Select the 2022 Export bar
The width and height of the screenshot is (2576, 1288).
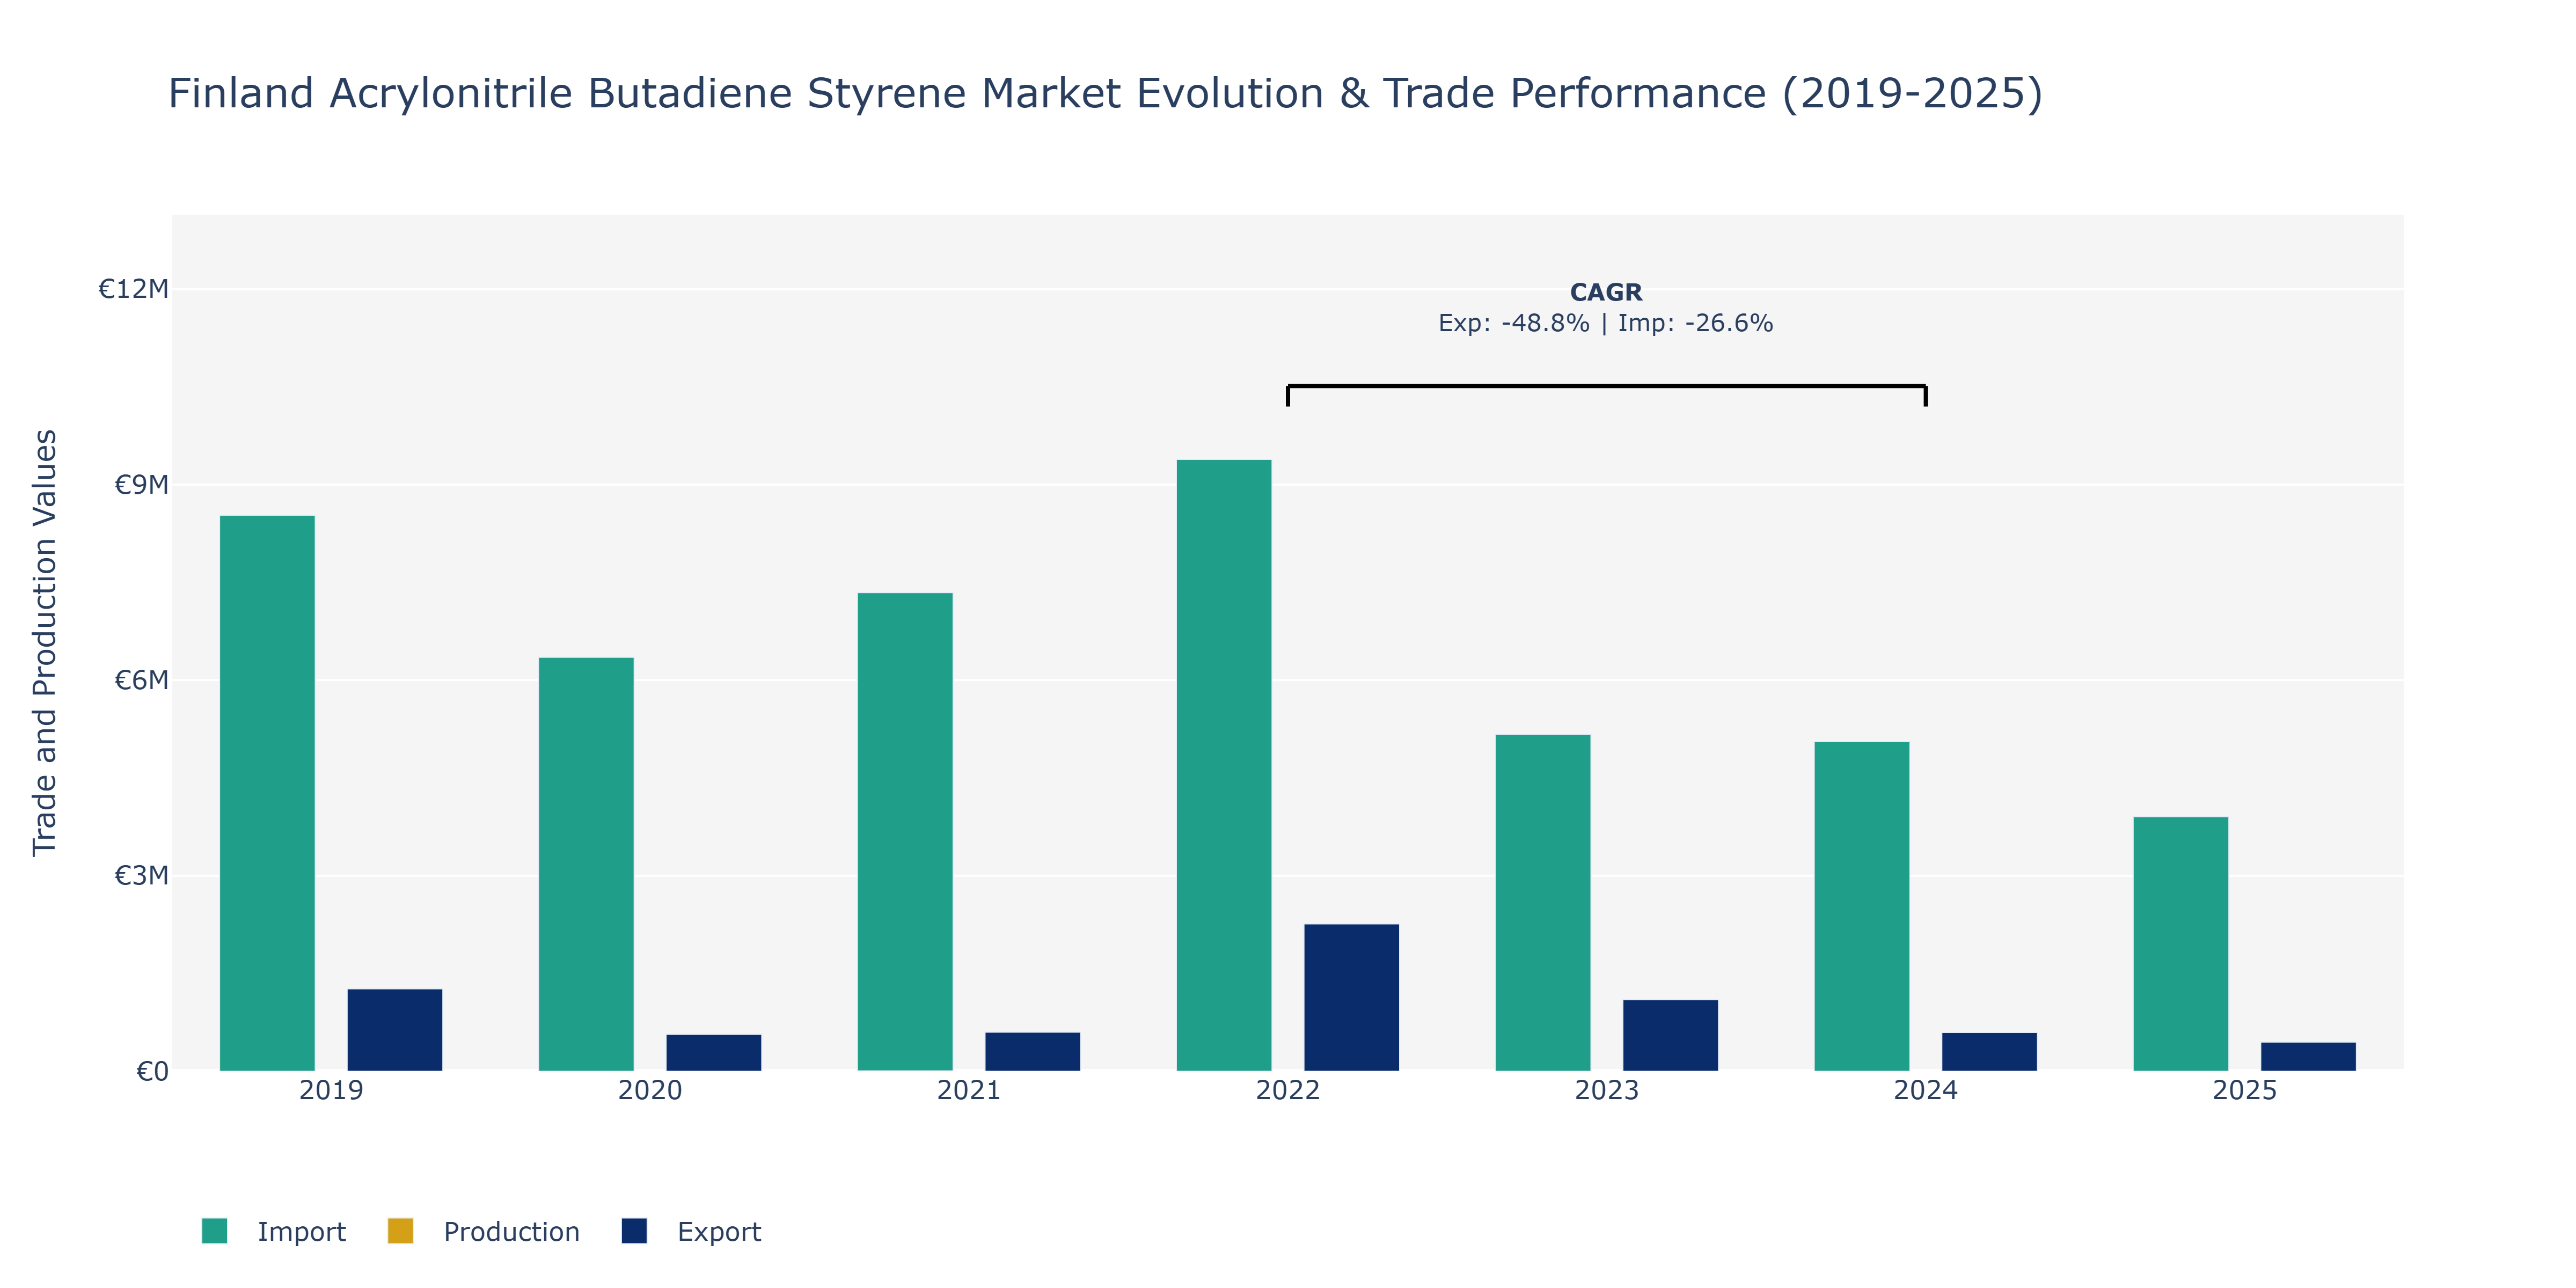[x=1352, y=997]
